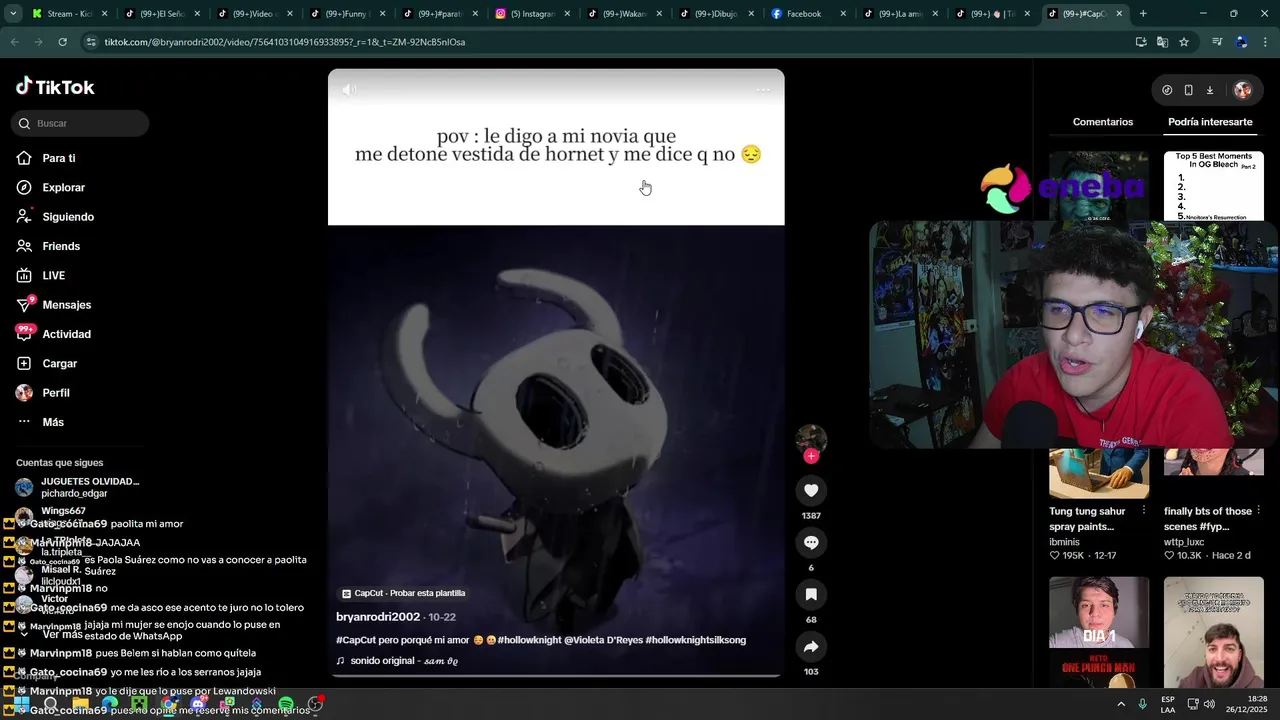Open creator link ibminis
The width and height of the screenshot is (1280, 720).
[x=1066, y=542]
